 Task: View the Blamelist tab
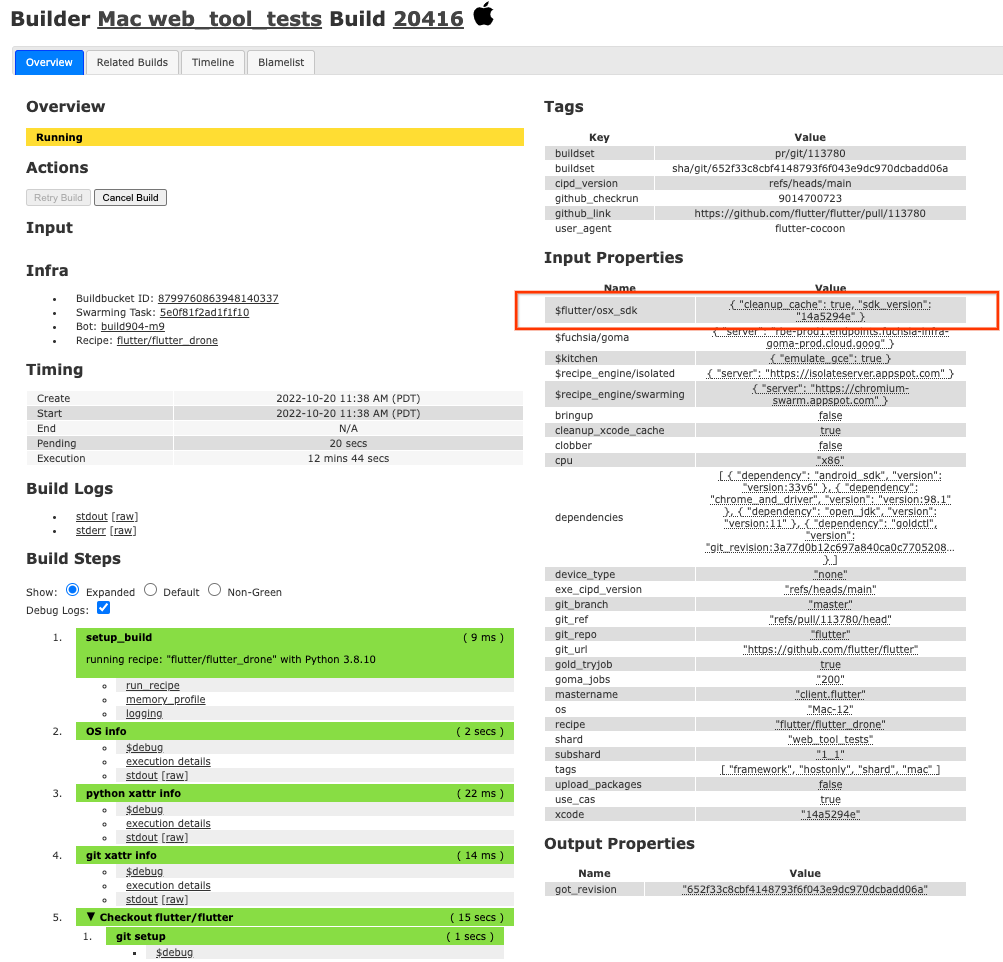(x=279, y=62)
